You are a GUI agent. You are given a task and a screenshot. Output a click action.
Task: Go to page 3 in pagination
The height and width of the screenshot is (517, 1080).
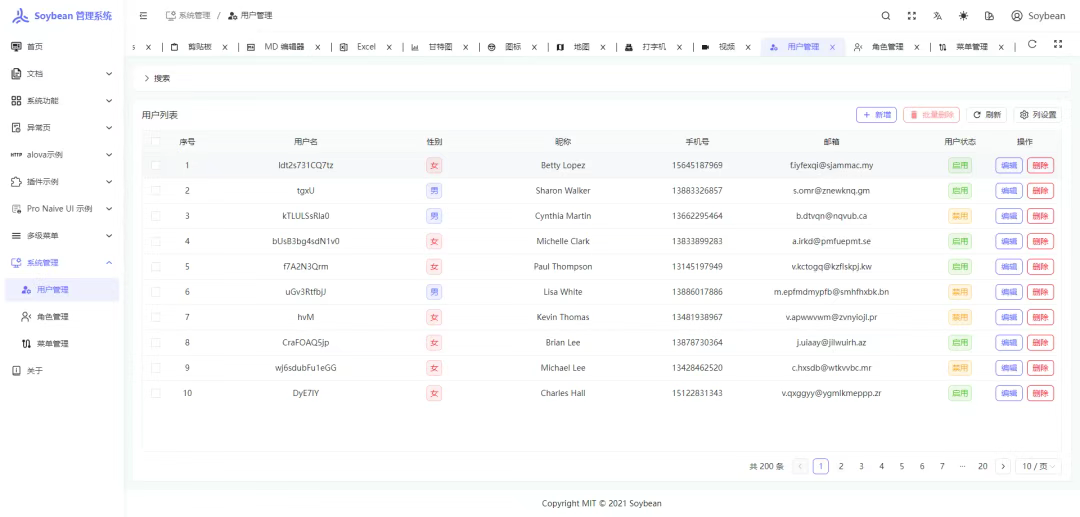tap(861, 466)
